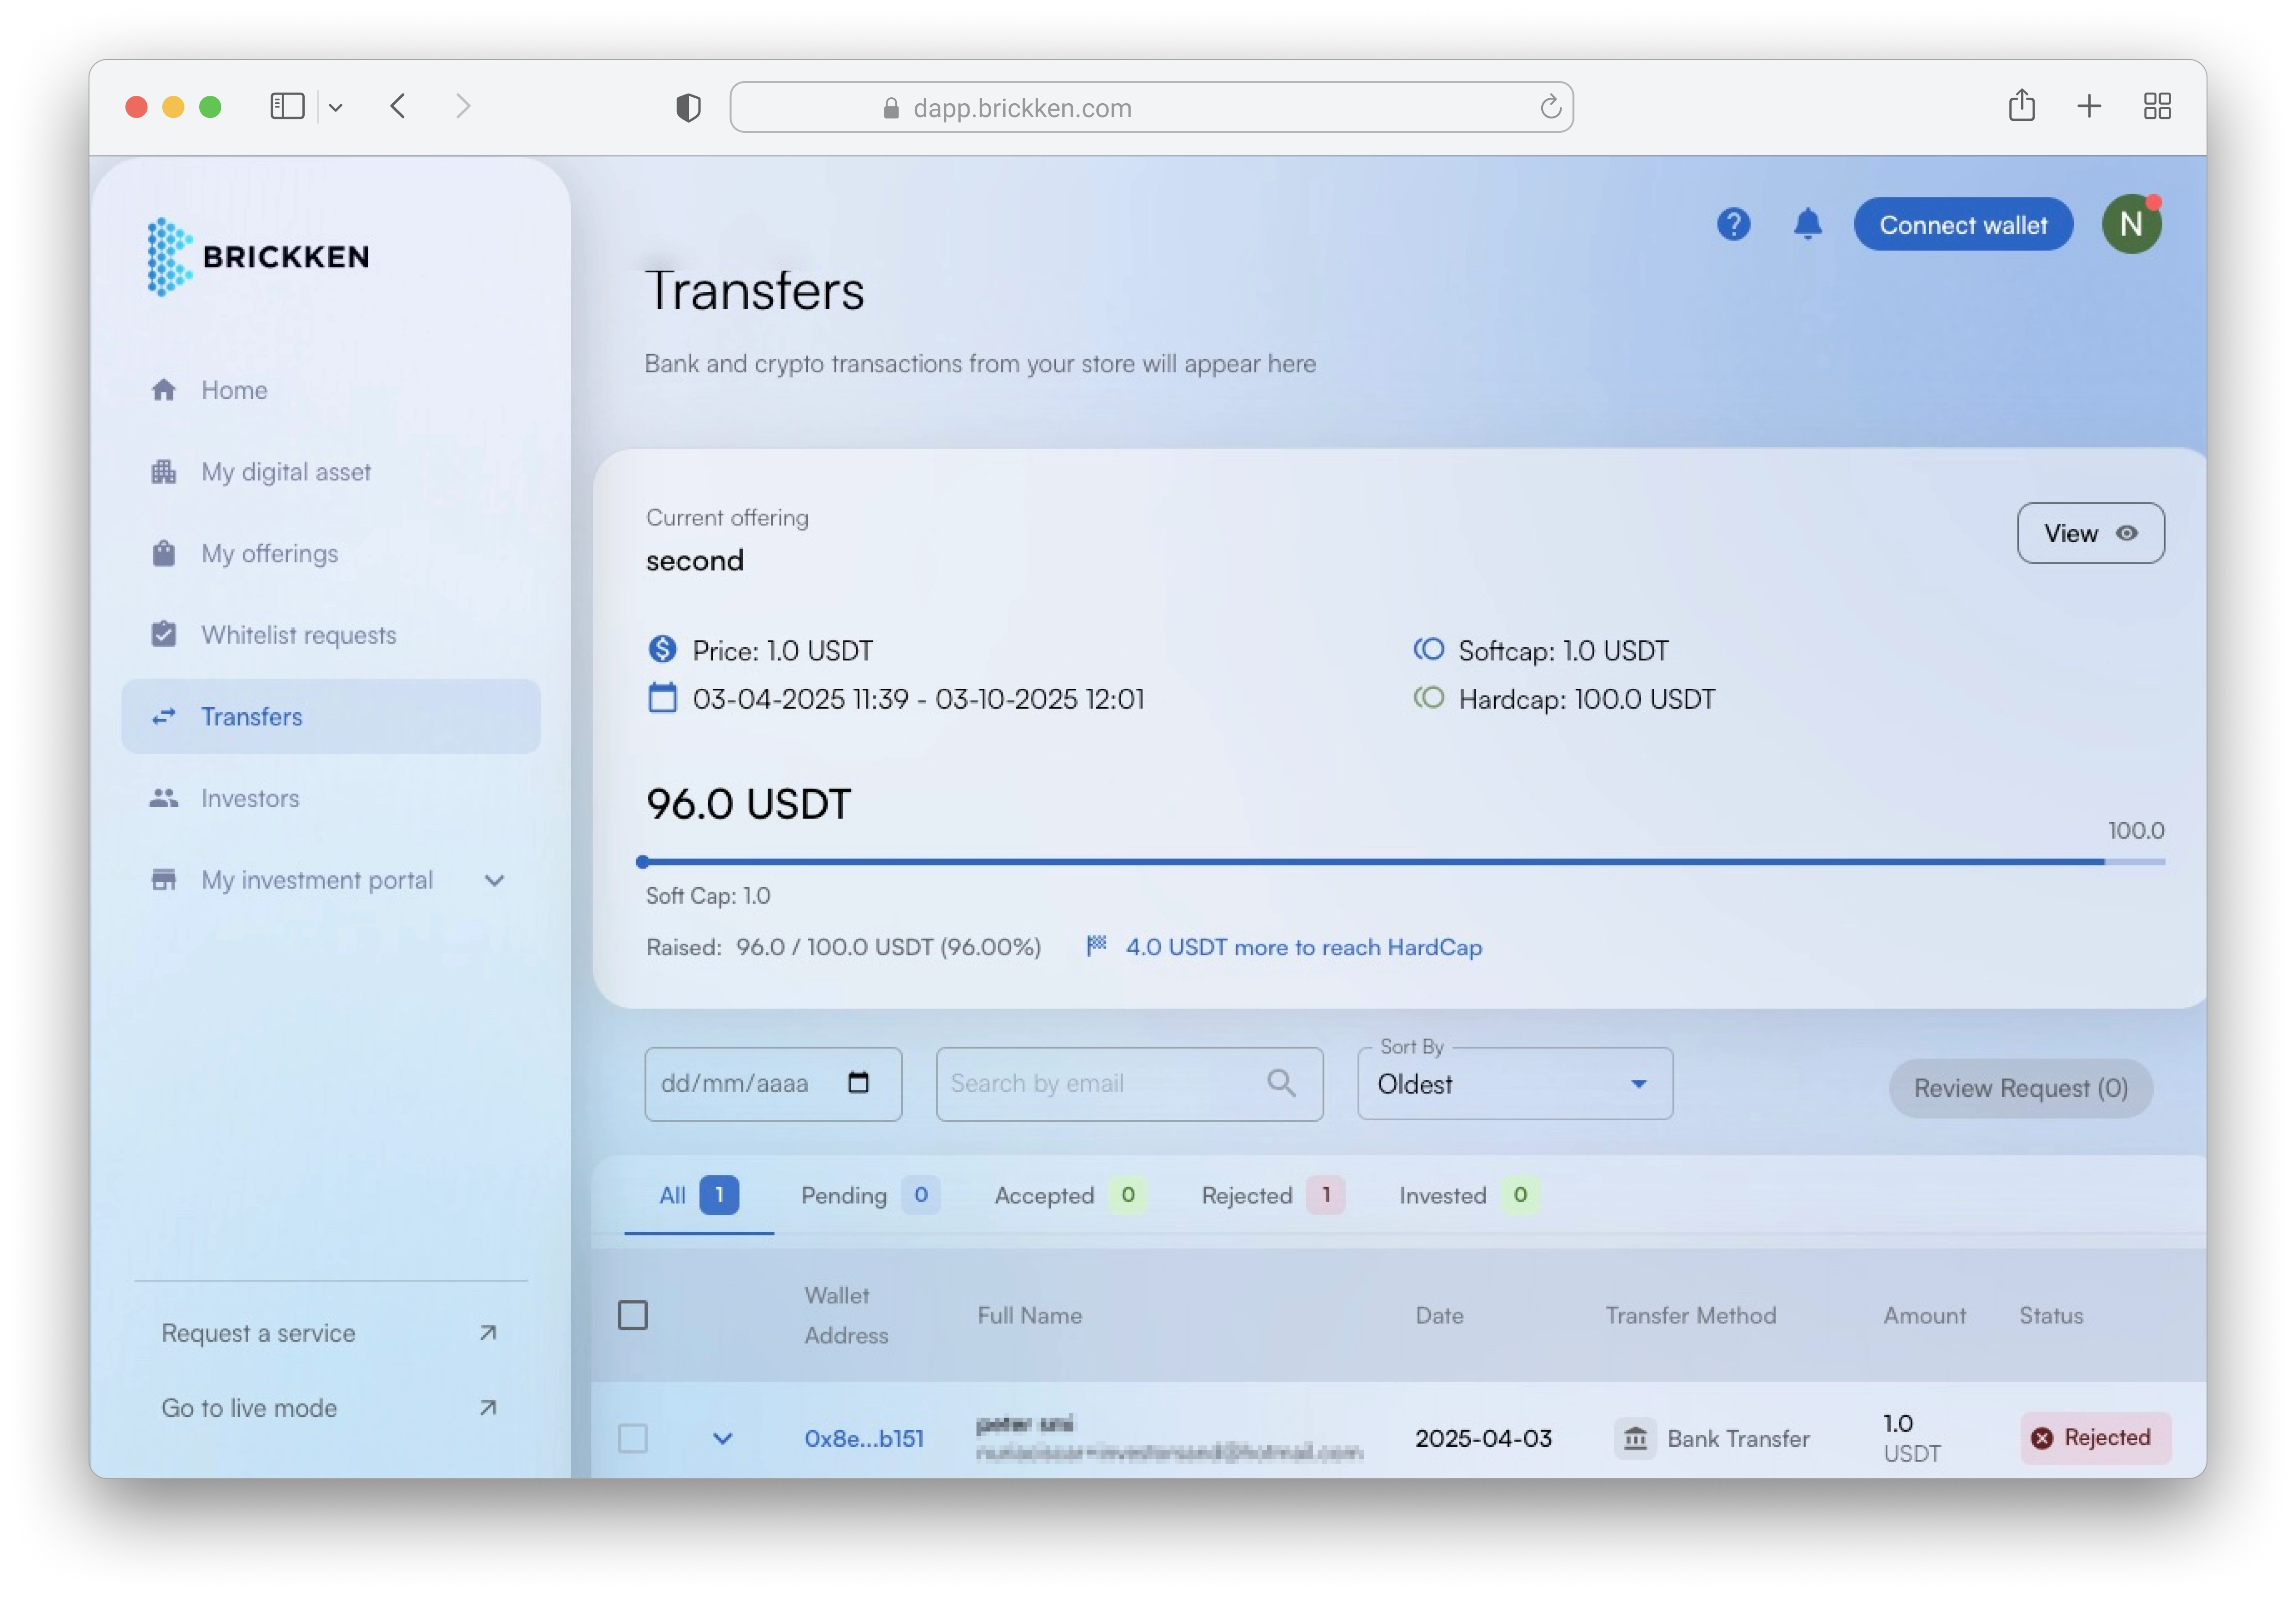Expand My investment portal chevron

point(494,881)
